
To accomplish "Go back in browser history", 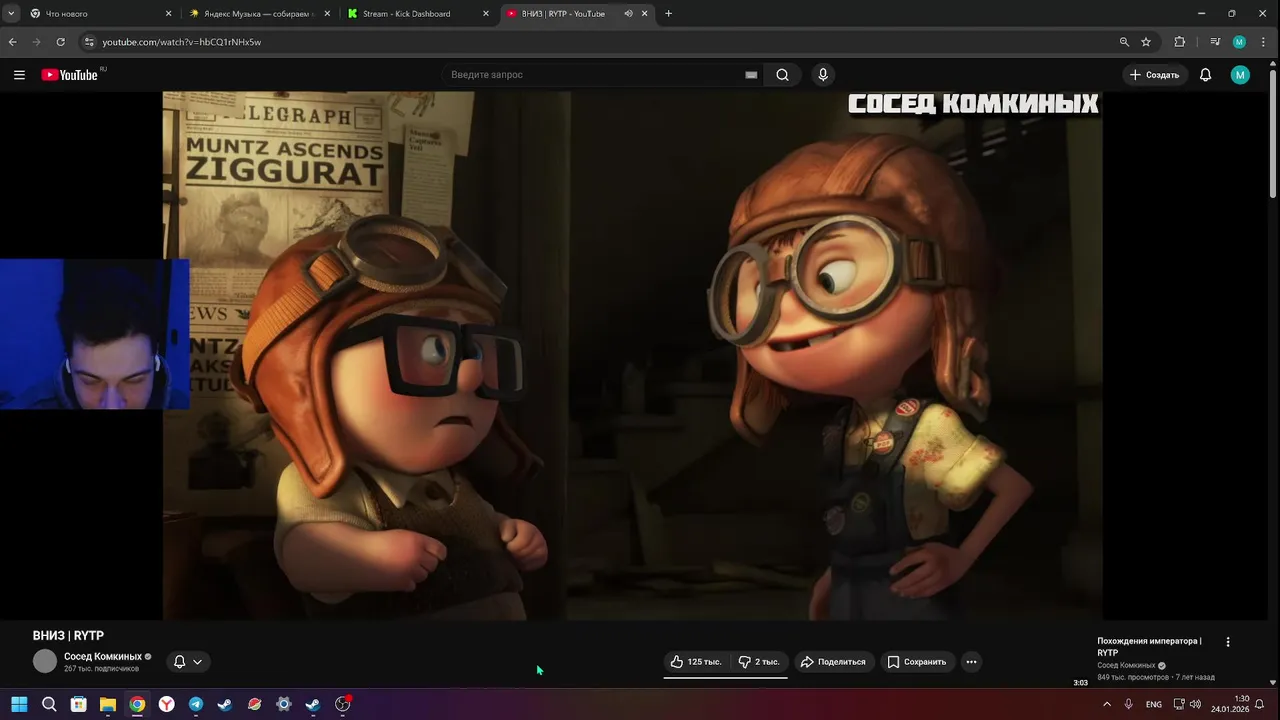I will click(x=13, y=42).
